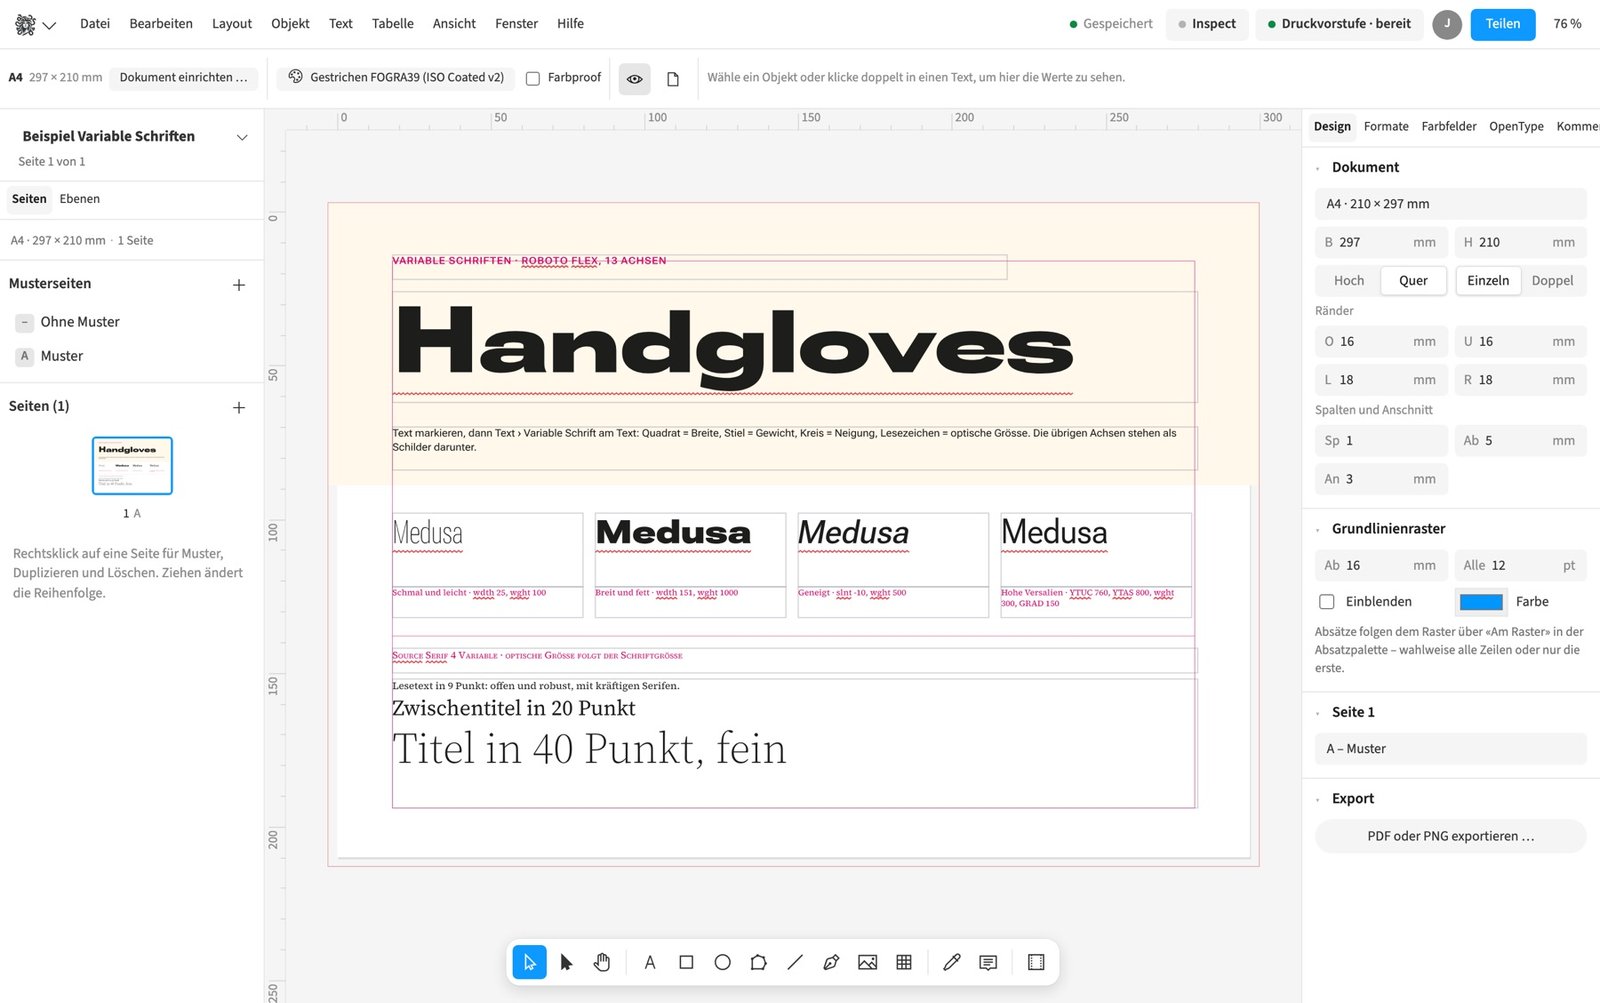
Task: Open the Layout menu
Action: coord(232,24)
